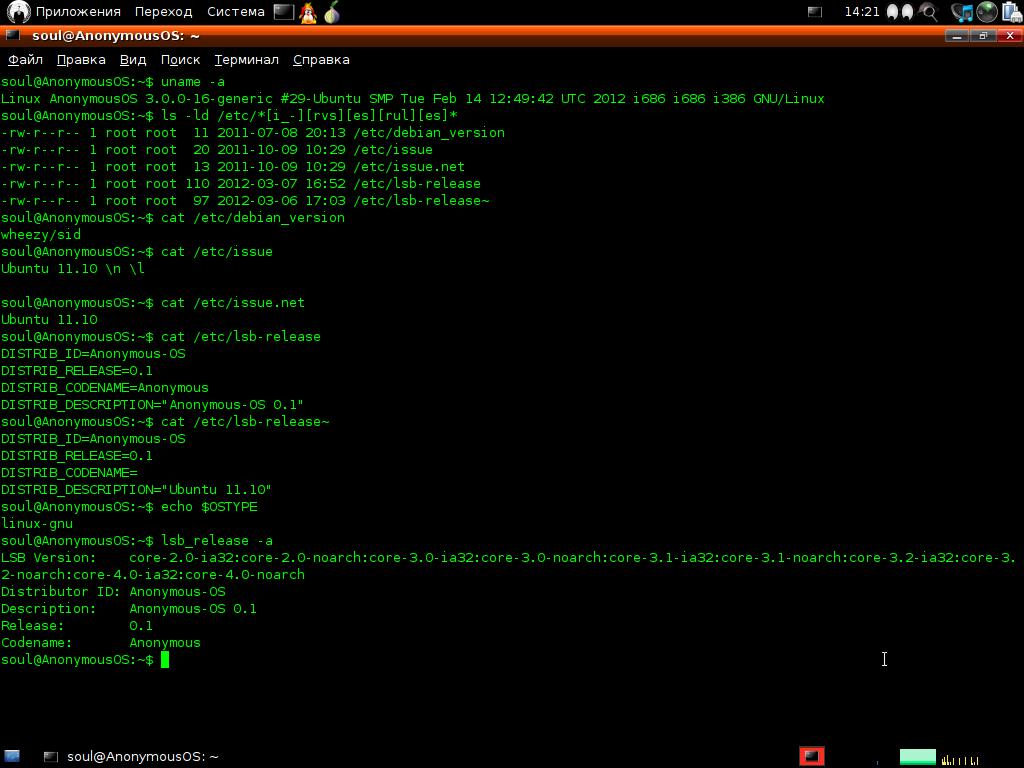Screen dimensions: 1024x768
Task: Click 'Codename: Anonymous' line
Action: (x=101, y=642)
